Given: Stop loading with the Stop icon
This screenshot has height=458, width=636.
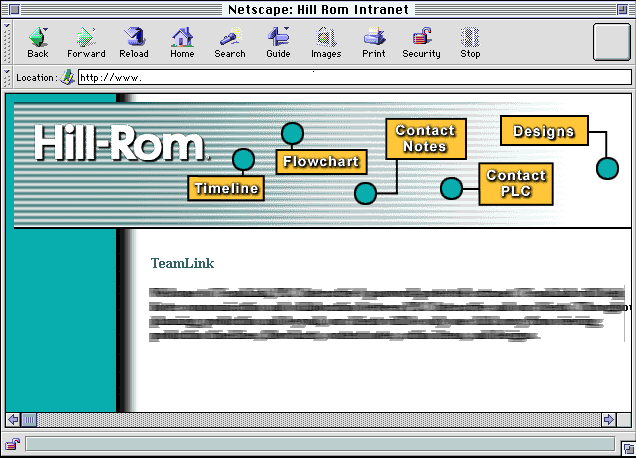Looking at the screenshot, I should [470, 42].
